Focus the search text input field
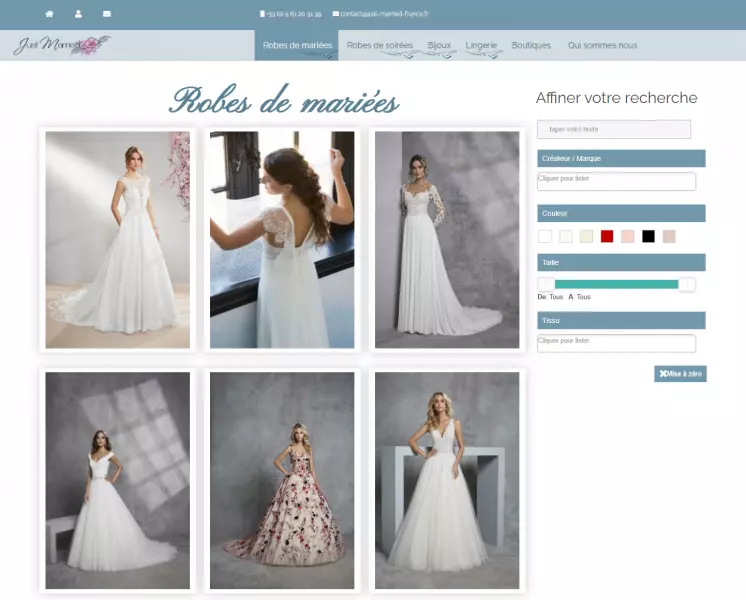The height and width of the screenshot is (600, 746). [614, 129]
